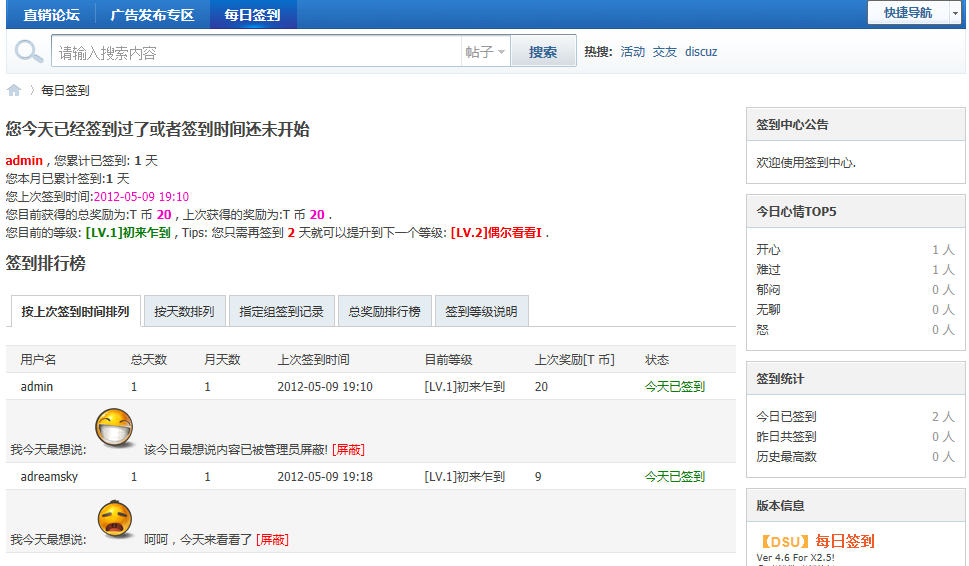The height and width of the screenshot is (566, 969).
Task: Click pink time 2012-05-09 19:10
Action: pos(141,196)
